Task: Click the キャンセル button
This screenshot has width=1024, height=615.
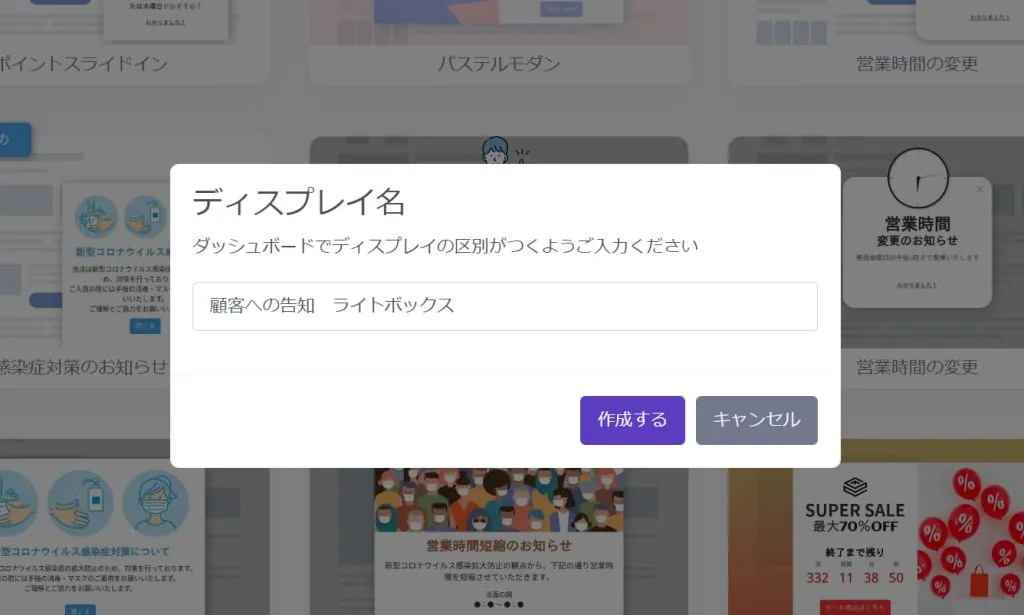Action: pos(756,420)
